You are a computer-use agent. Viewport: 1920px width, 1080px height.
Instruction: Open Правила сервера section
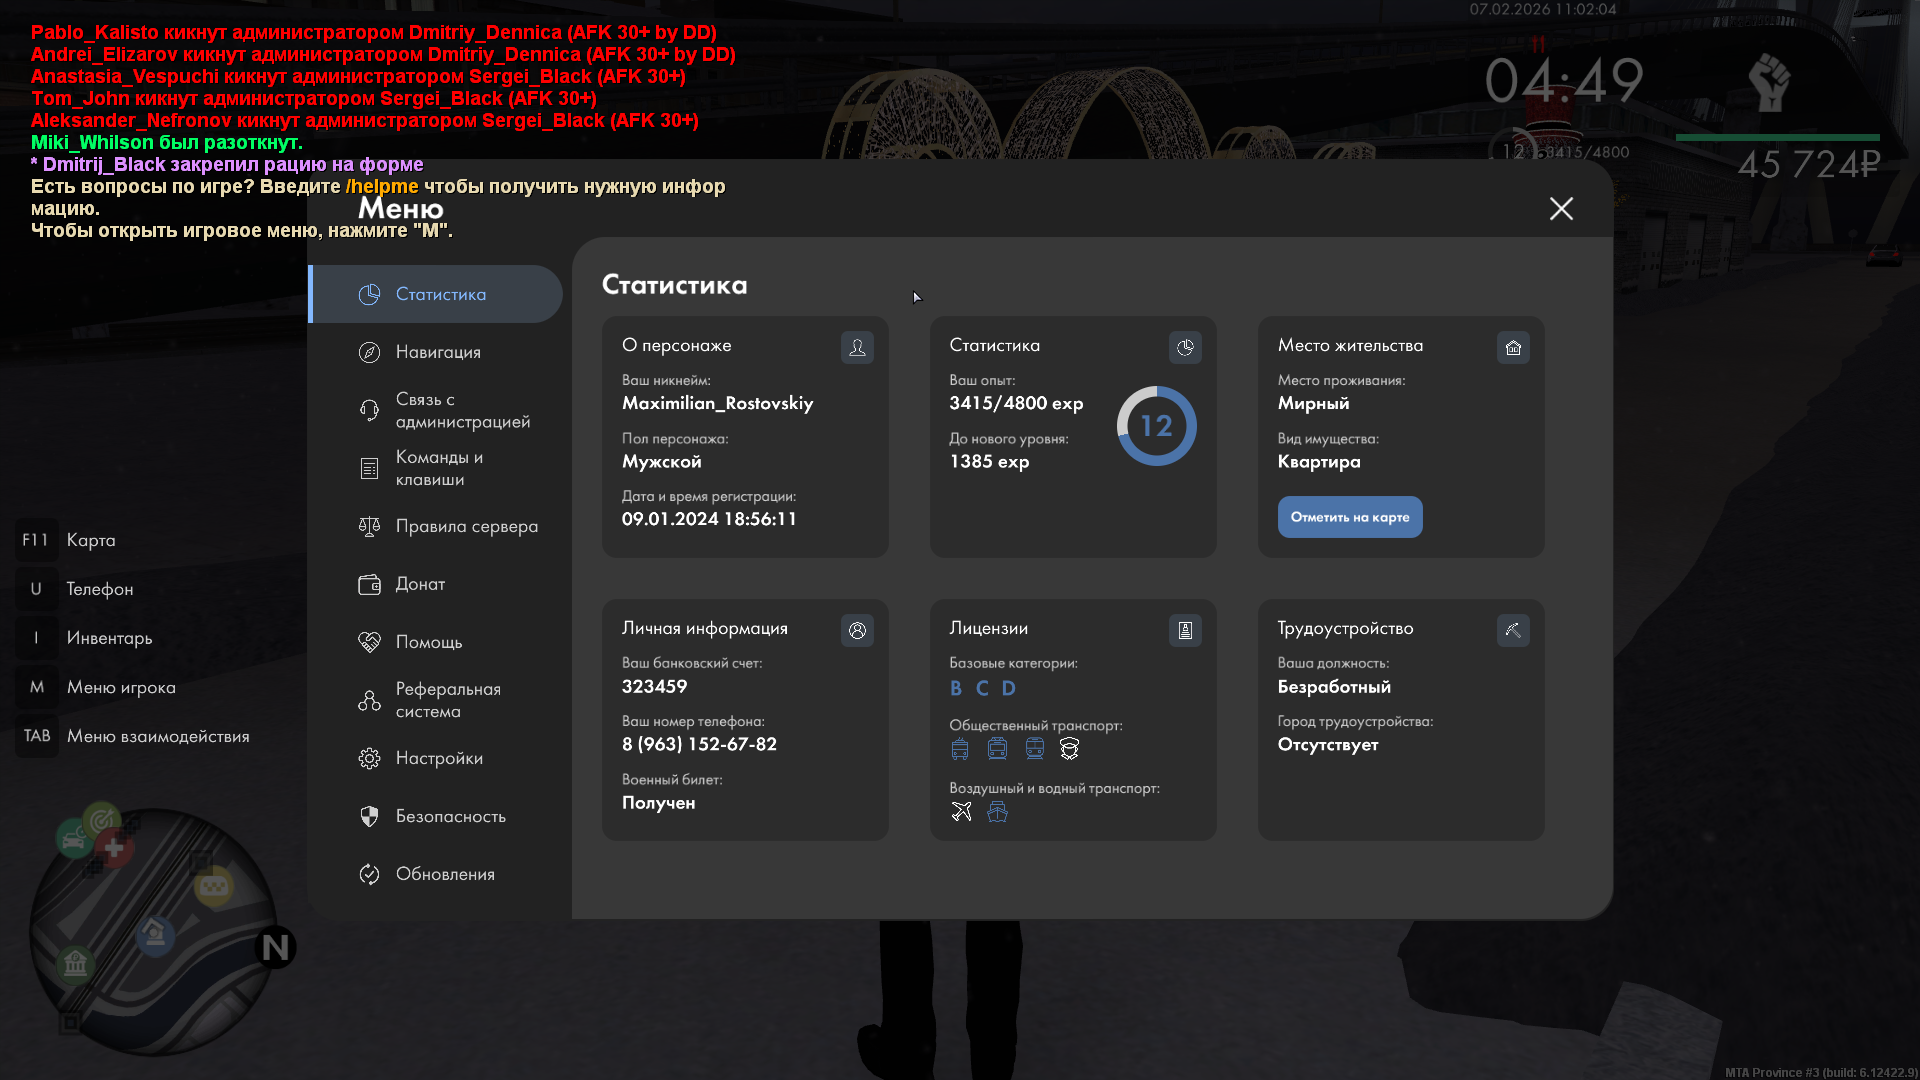click(466, 526)
